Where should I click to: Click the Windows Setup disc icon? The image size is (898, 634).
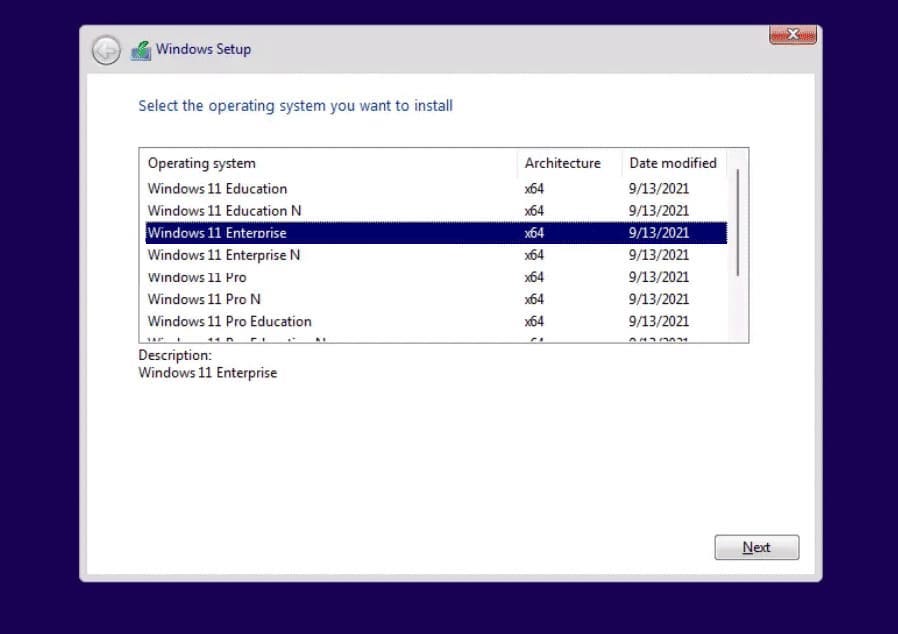(x=141, y=50)
